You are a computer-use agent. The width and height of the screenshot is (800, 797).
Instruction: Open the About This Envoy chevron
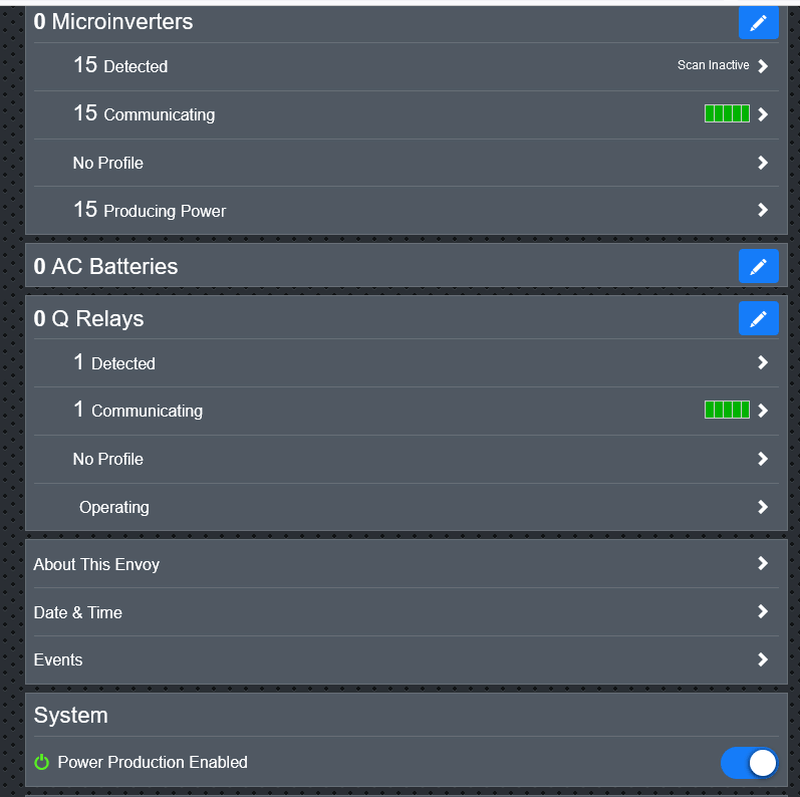763,564
